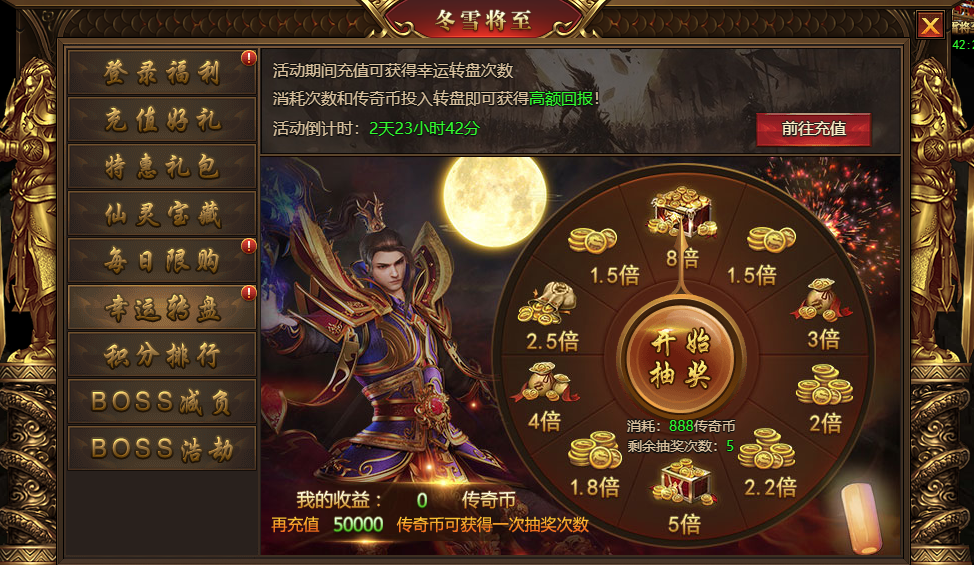
Task: Start the lottery with 开始抽奖 button
Action: tap(681, 359)
